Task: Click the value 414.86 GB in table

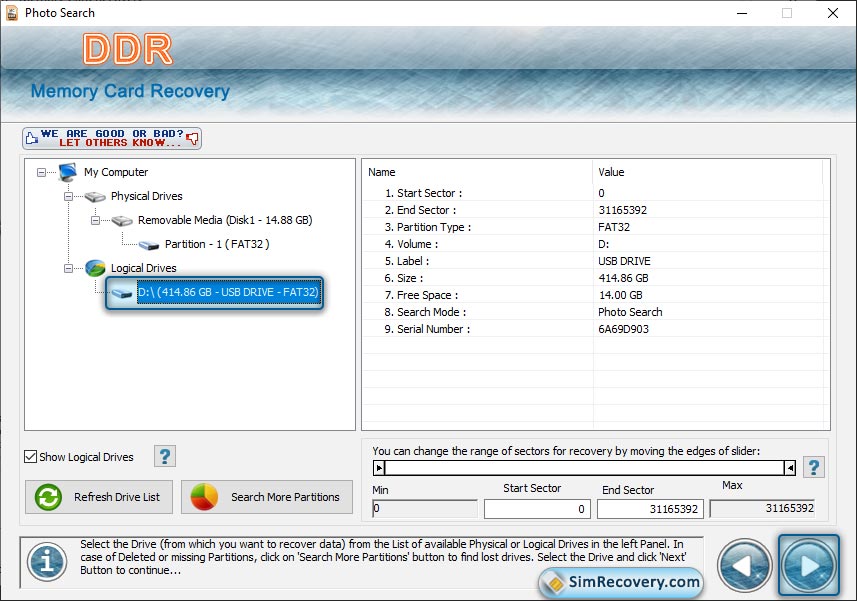Action: 623,278
